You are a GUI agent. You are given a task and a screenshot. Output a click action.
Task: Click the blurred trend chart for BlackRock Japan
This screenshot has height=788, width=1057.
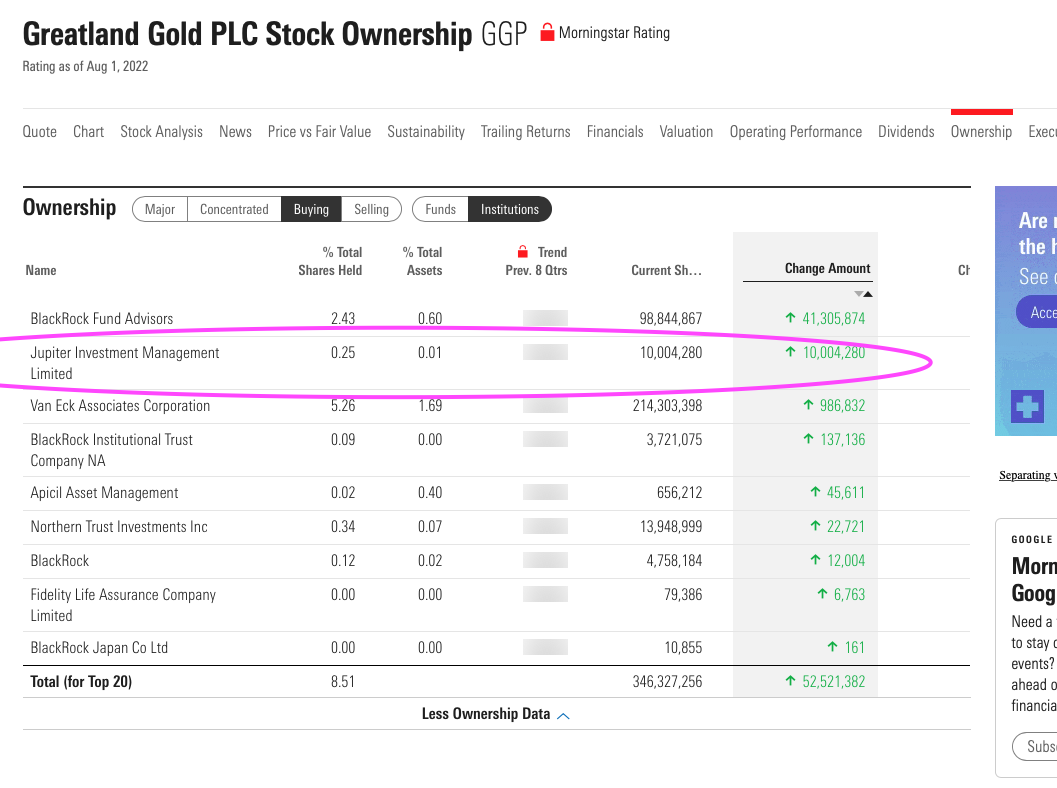tap(545, 648)
